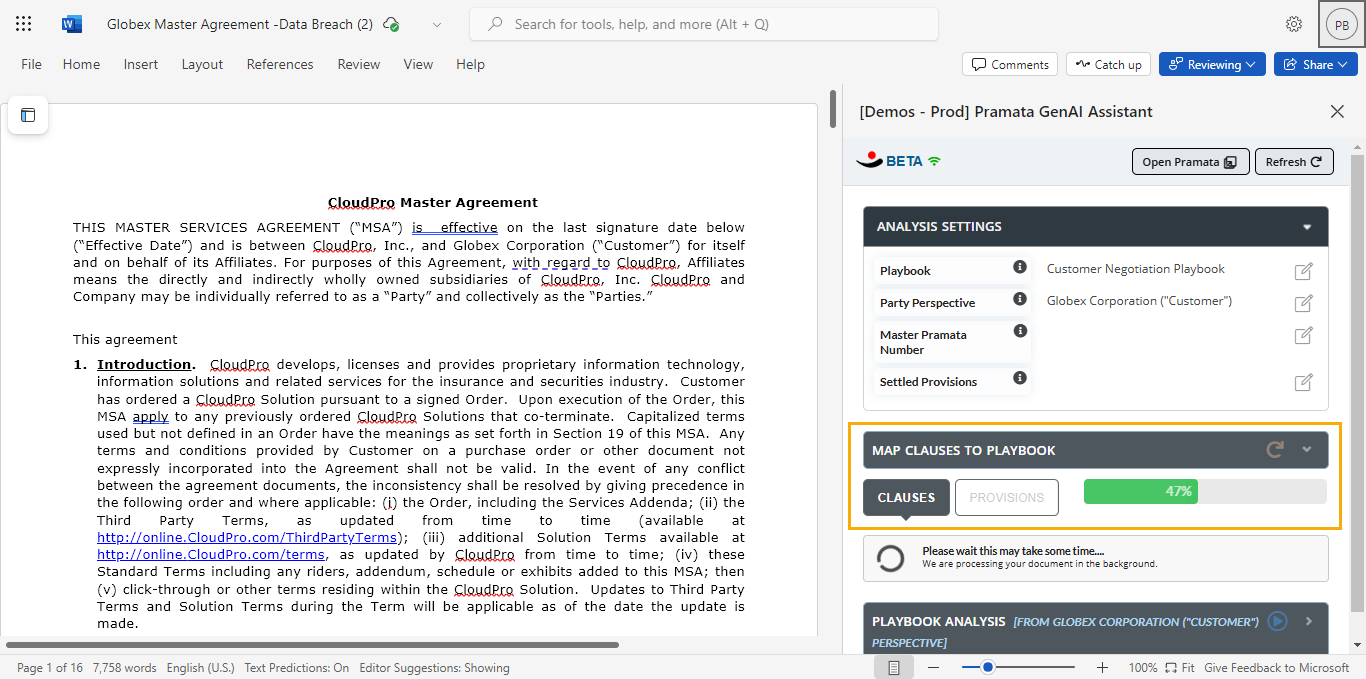Open the settings gear
The image size is (1366, 679).
1294,24
